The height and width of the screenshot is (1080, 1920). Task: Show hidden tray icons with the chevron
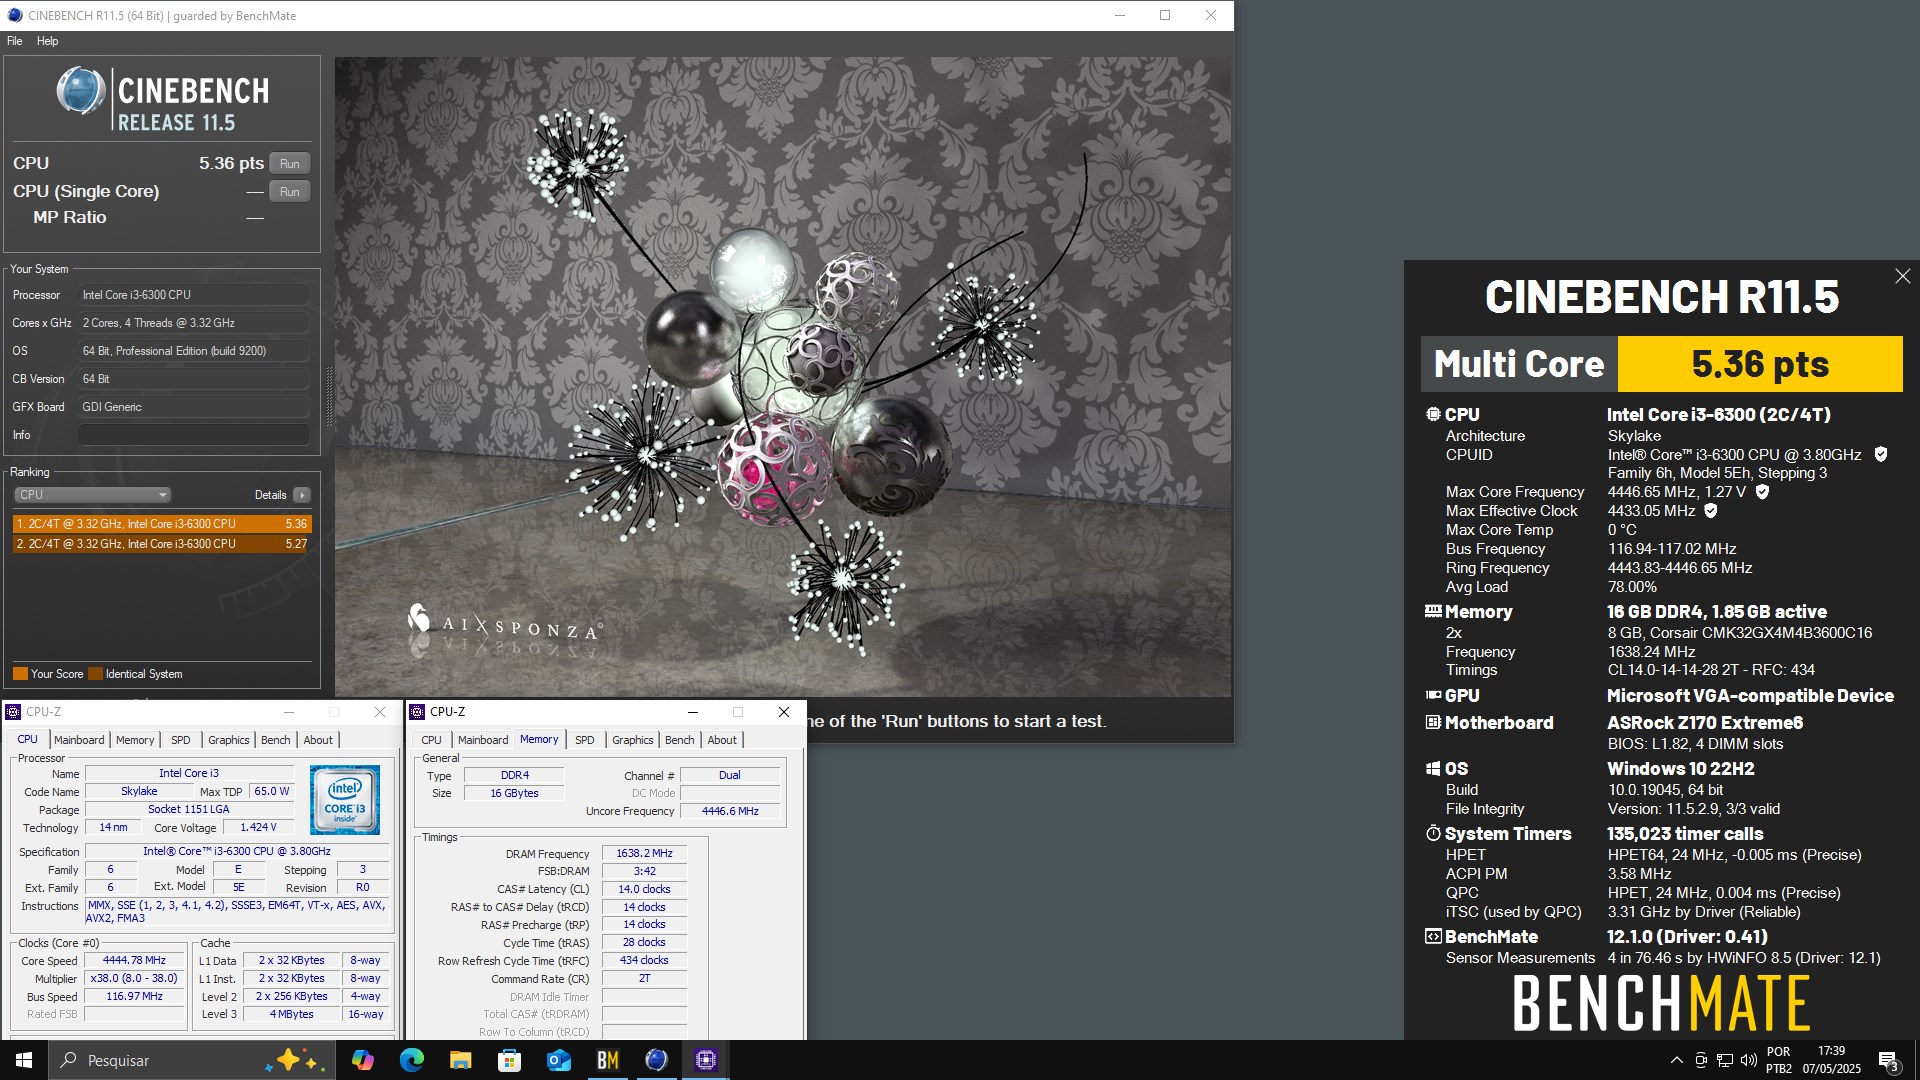[x=1676, y=1060]
